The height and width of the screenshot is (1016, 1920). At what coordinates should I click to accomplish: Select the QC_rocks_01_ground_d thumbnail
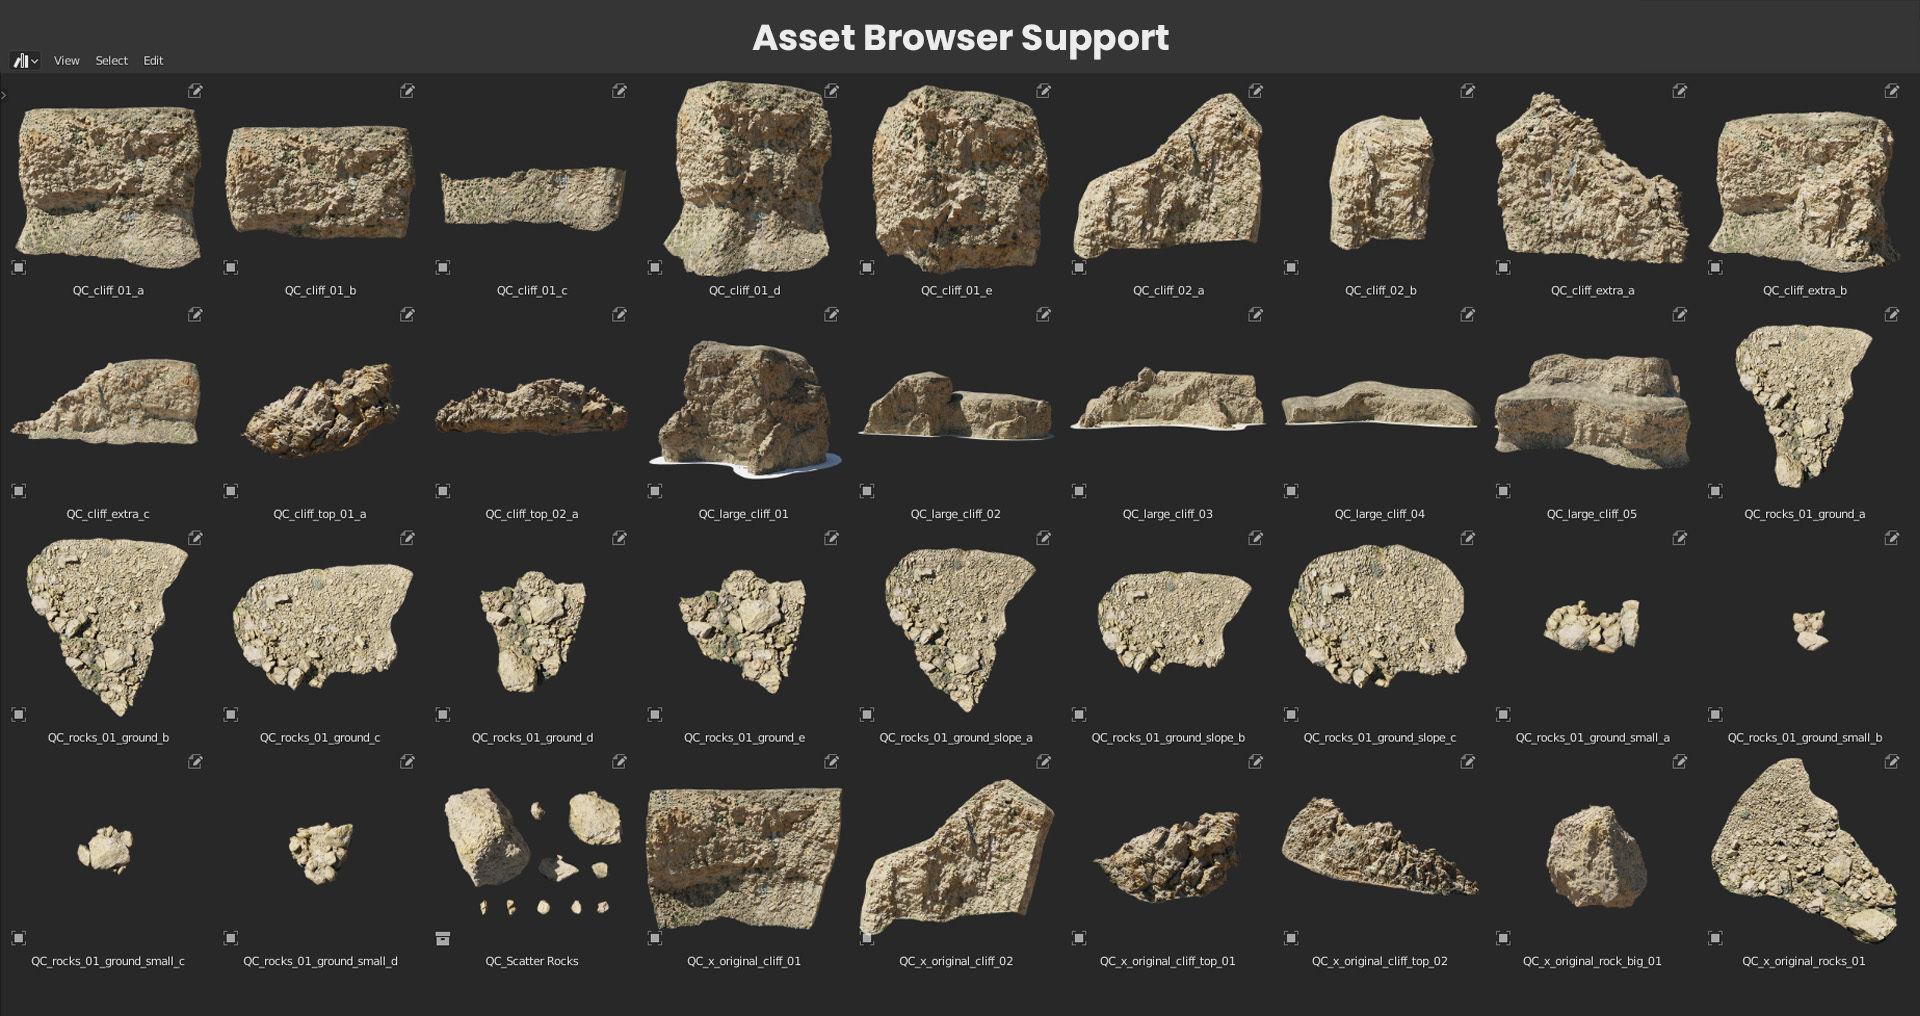pyautogui.click(x=533, y=630)
